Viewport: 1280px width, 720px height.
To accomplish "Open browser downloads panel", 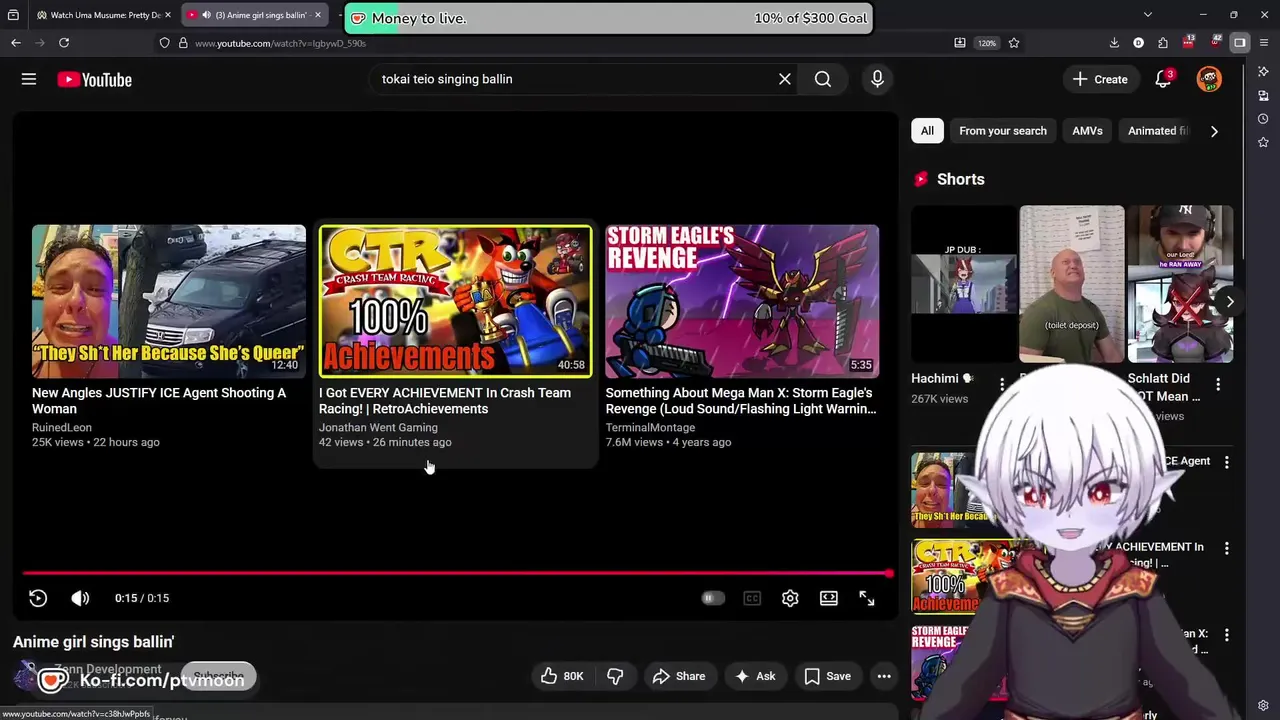I will (x=1114, y=43).
